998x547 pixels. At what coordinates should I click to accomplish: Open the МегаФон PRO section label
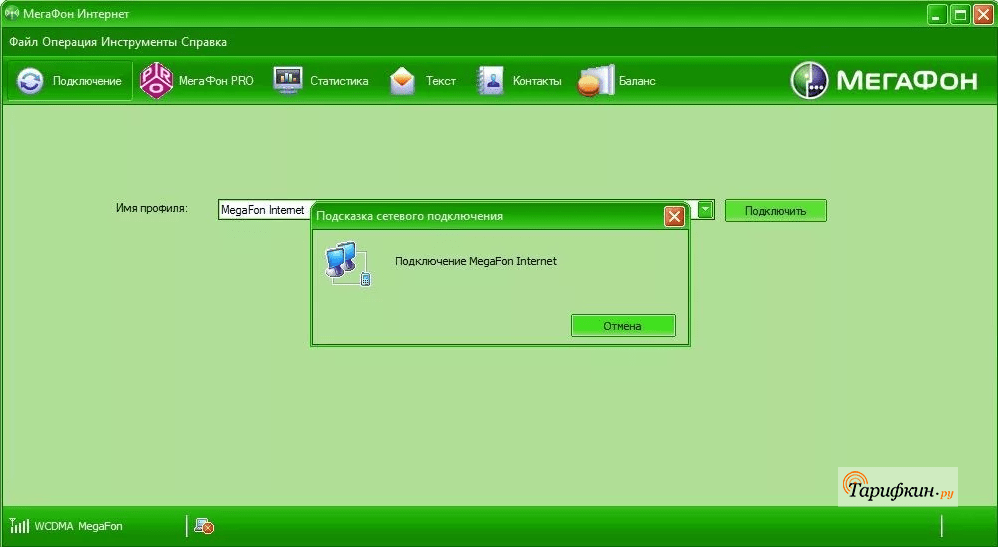[216, 81]
